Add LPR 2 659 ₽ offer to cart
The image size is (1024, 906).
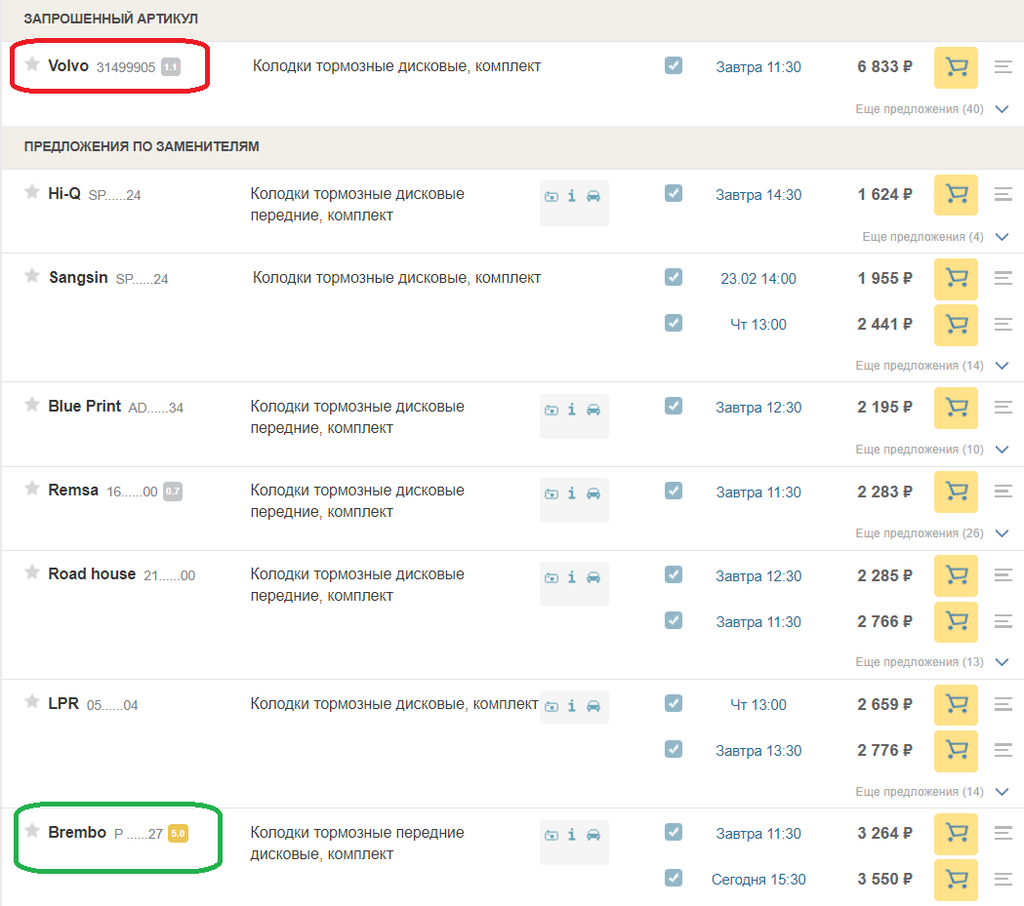[955, 705]
